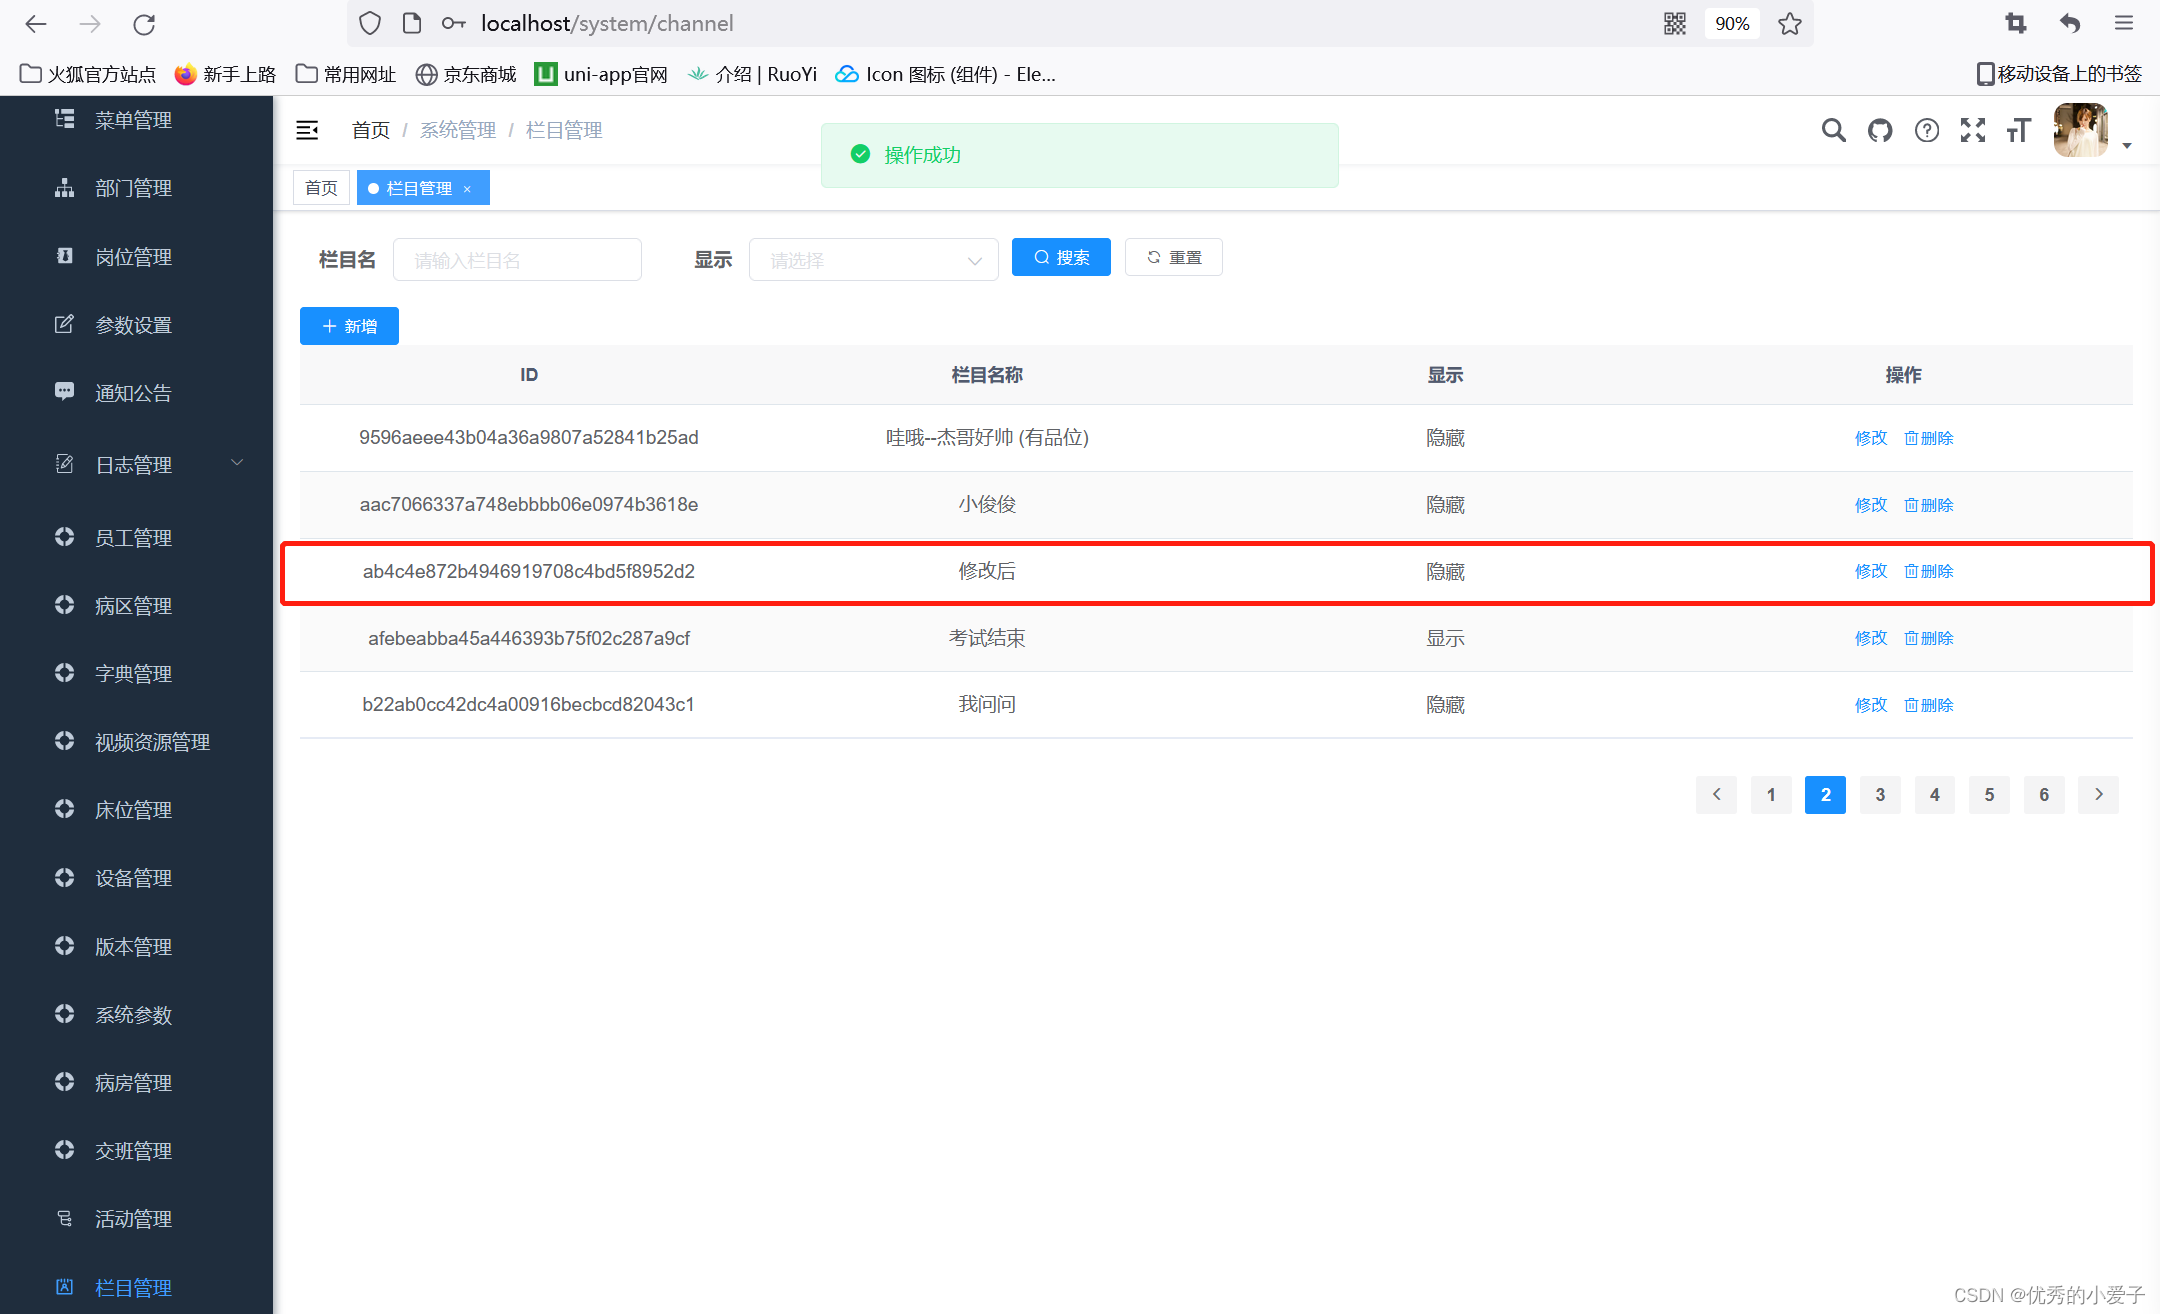Click the 新增 button
The width and height of the screenshot is (2160, 1314).
point(349,326)
